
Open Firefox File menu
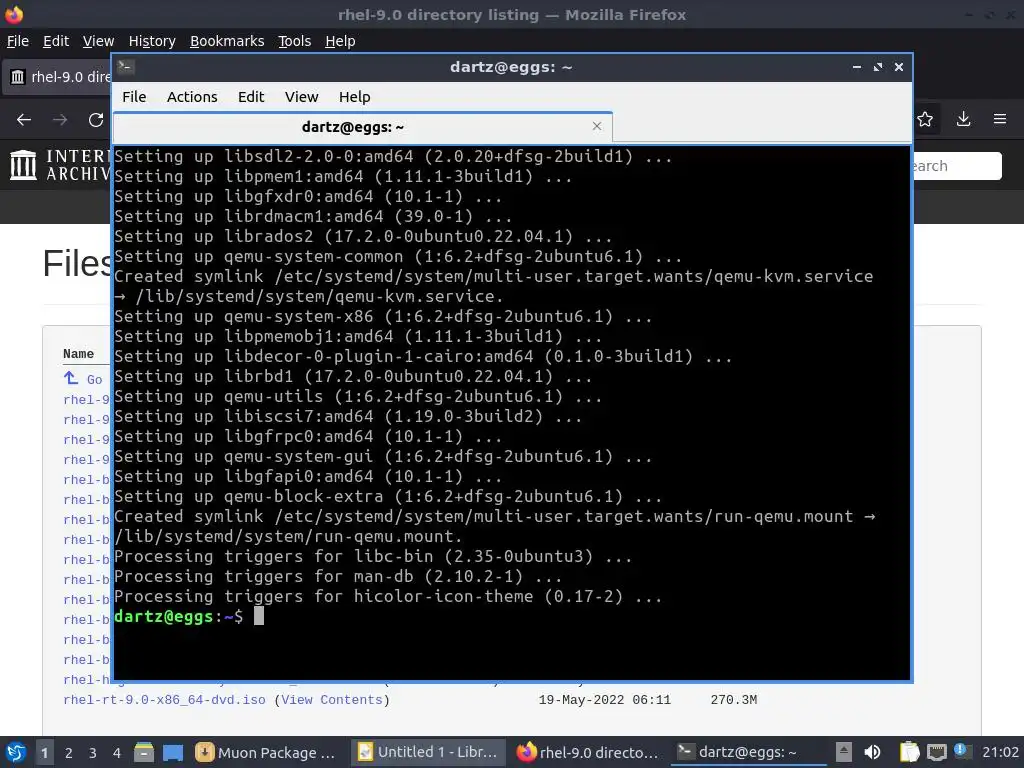coord(18,41)
